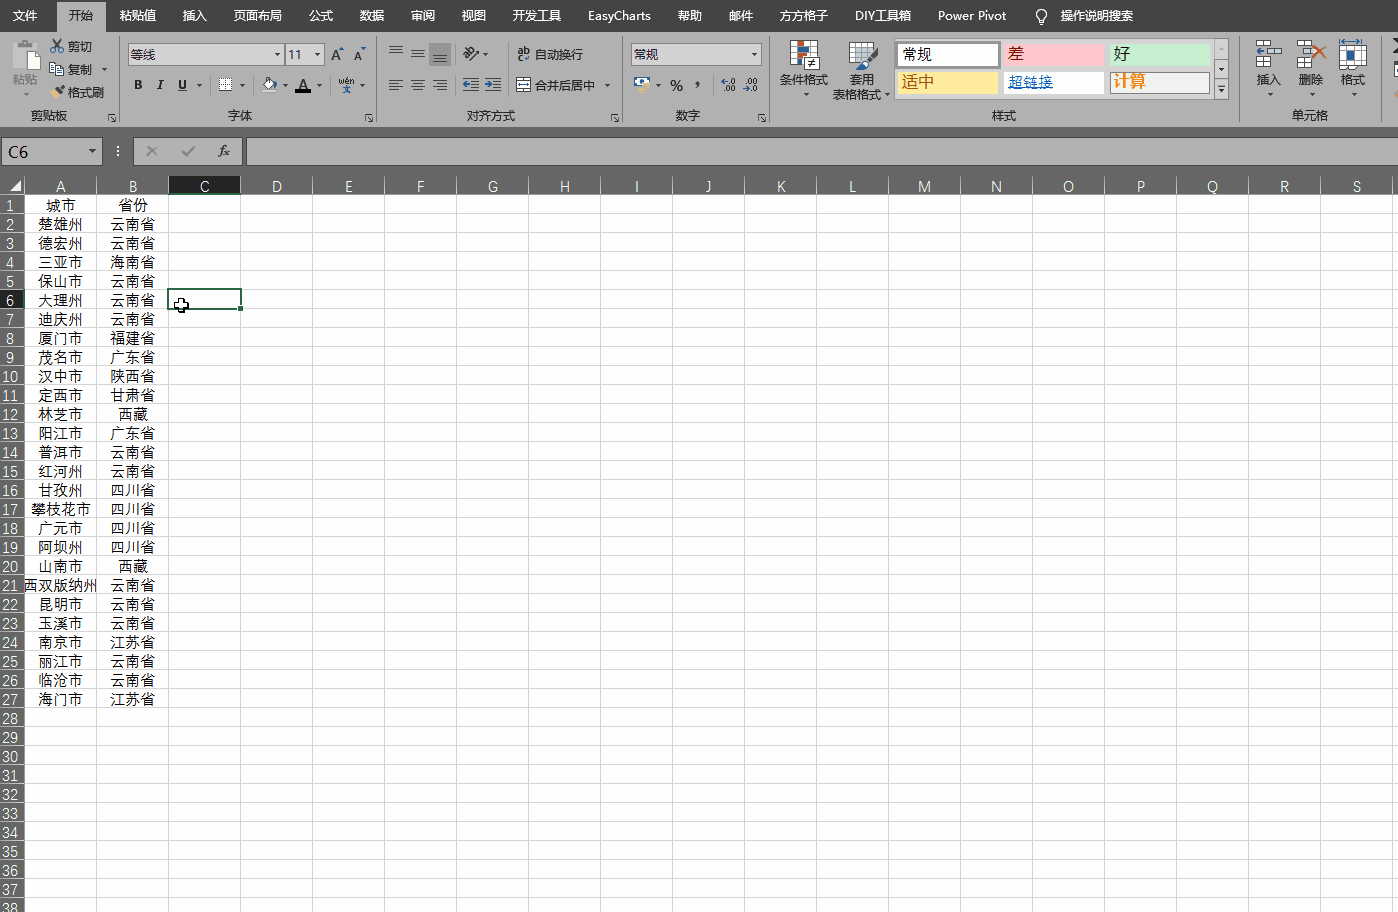Open the Format (格式) cells dropdown
Viewport: 1398px width, 912px height.
(1352, 69)
